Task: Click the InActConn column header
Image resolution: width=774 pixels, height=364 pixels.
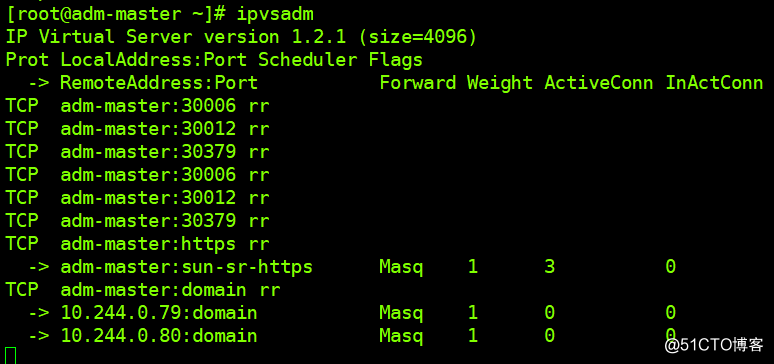Action: pyautogui.click(x=714, y=83)
